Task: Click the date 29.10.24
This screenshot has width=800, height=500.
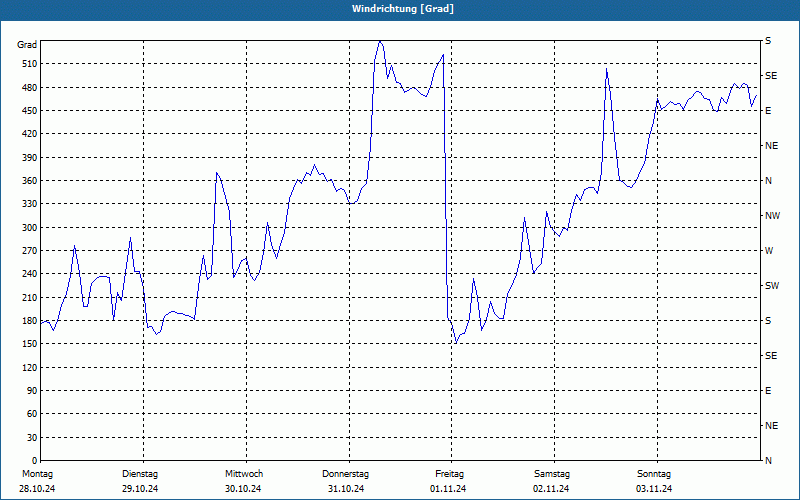Action: [x=140, y=489]
